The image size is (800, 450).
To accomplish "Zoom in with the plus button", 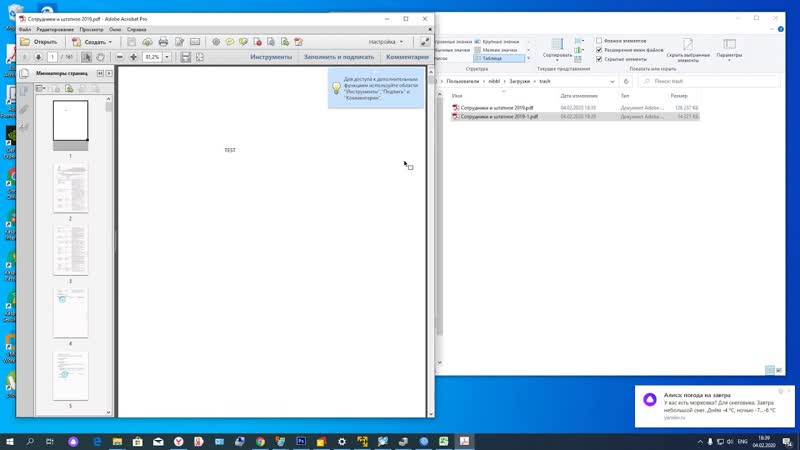I will click(x=133, y=57).
